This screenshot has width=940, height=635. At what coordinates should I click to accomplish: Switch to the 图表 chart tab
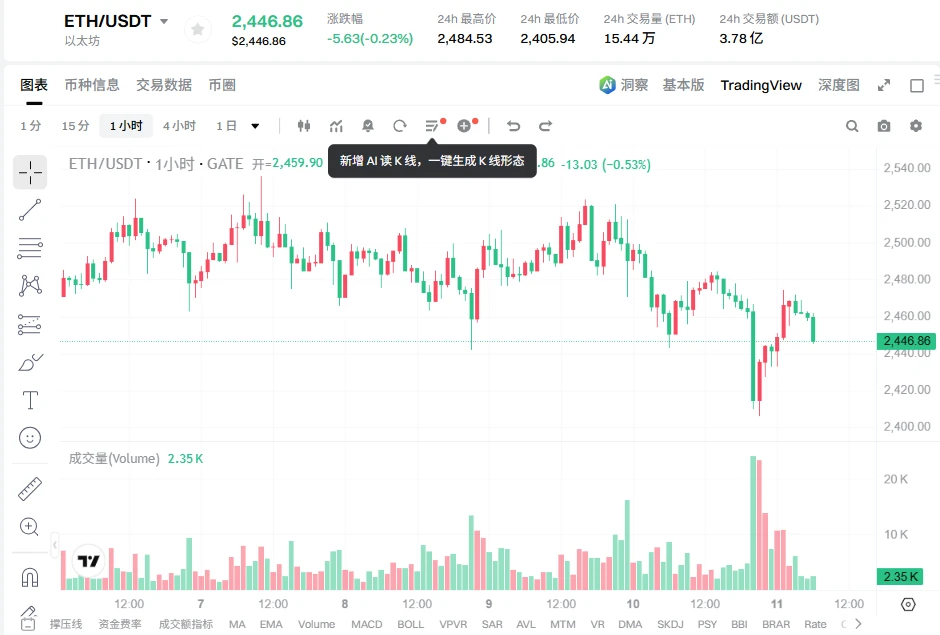(34, 85)
